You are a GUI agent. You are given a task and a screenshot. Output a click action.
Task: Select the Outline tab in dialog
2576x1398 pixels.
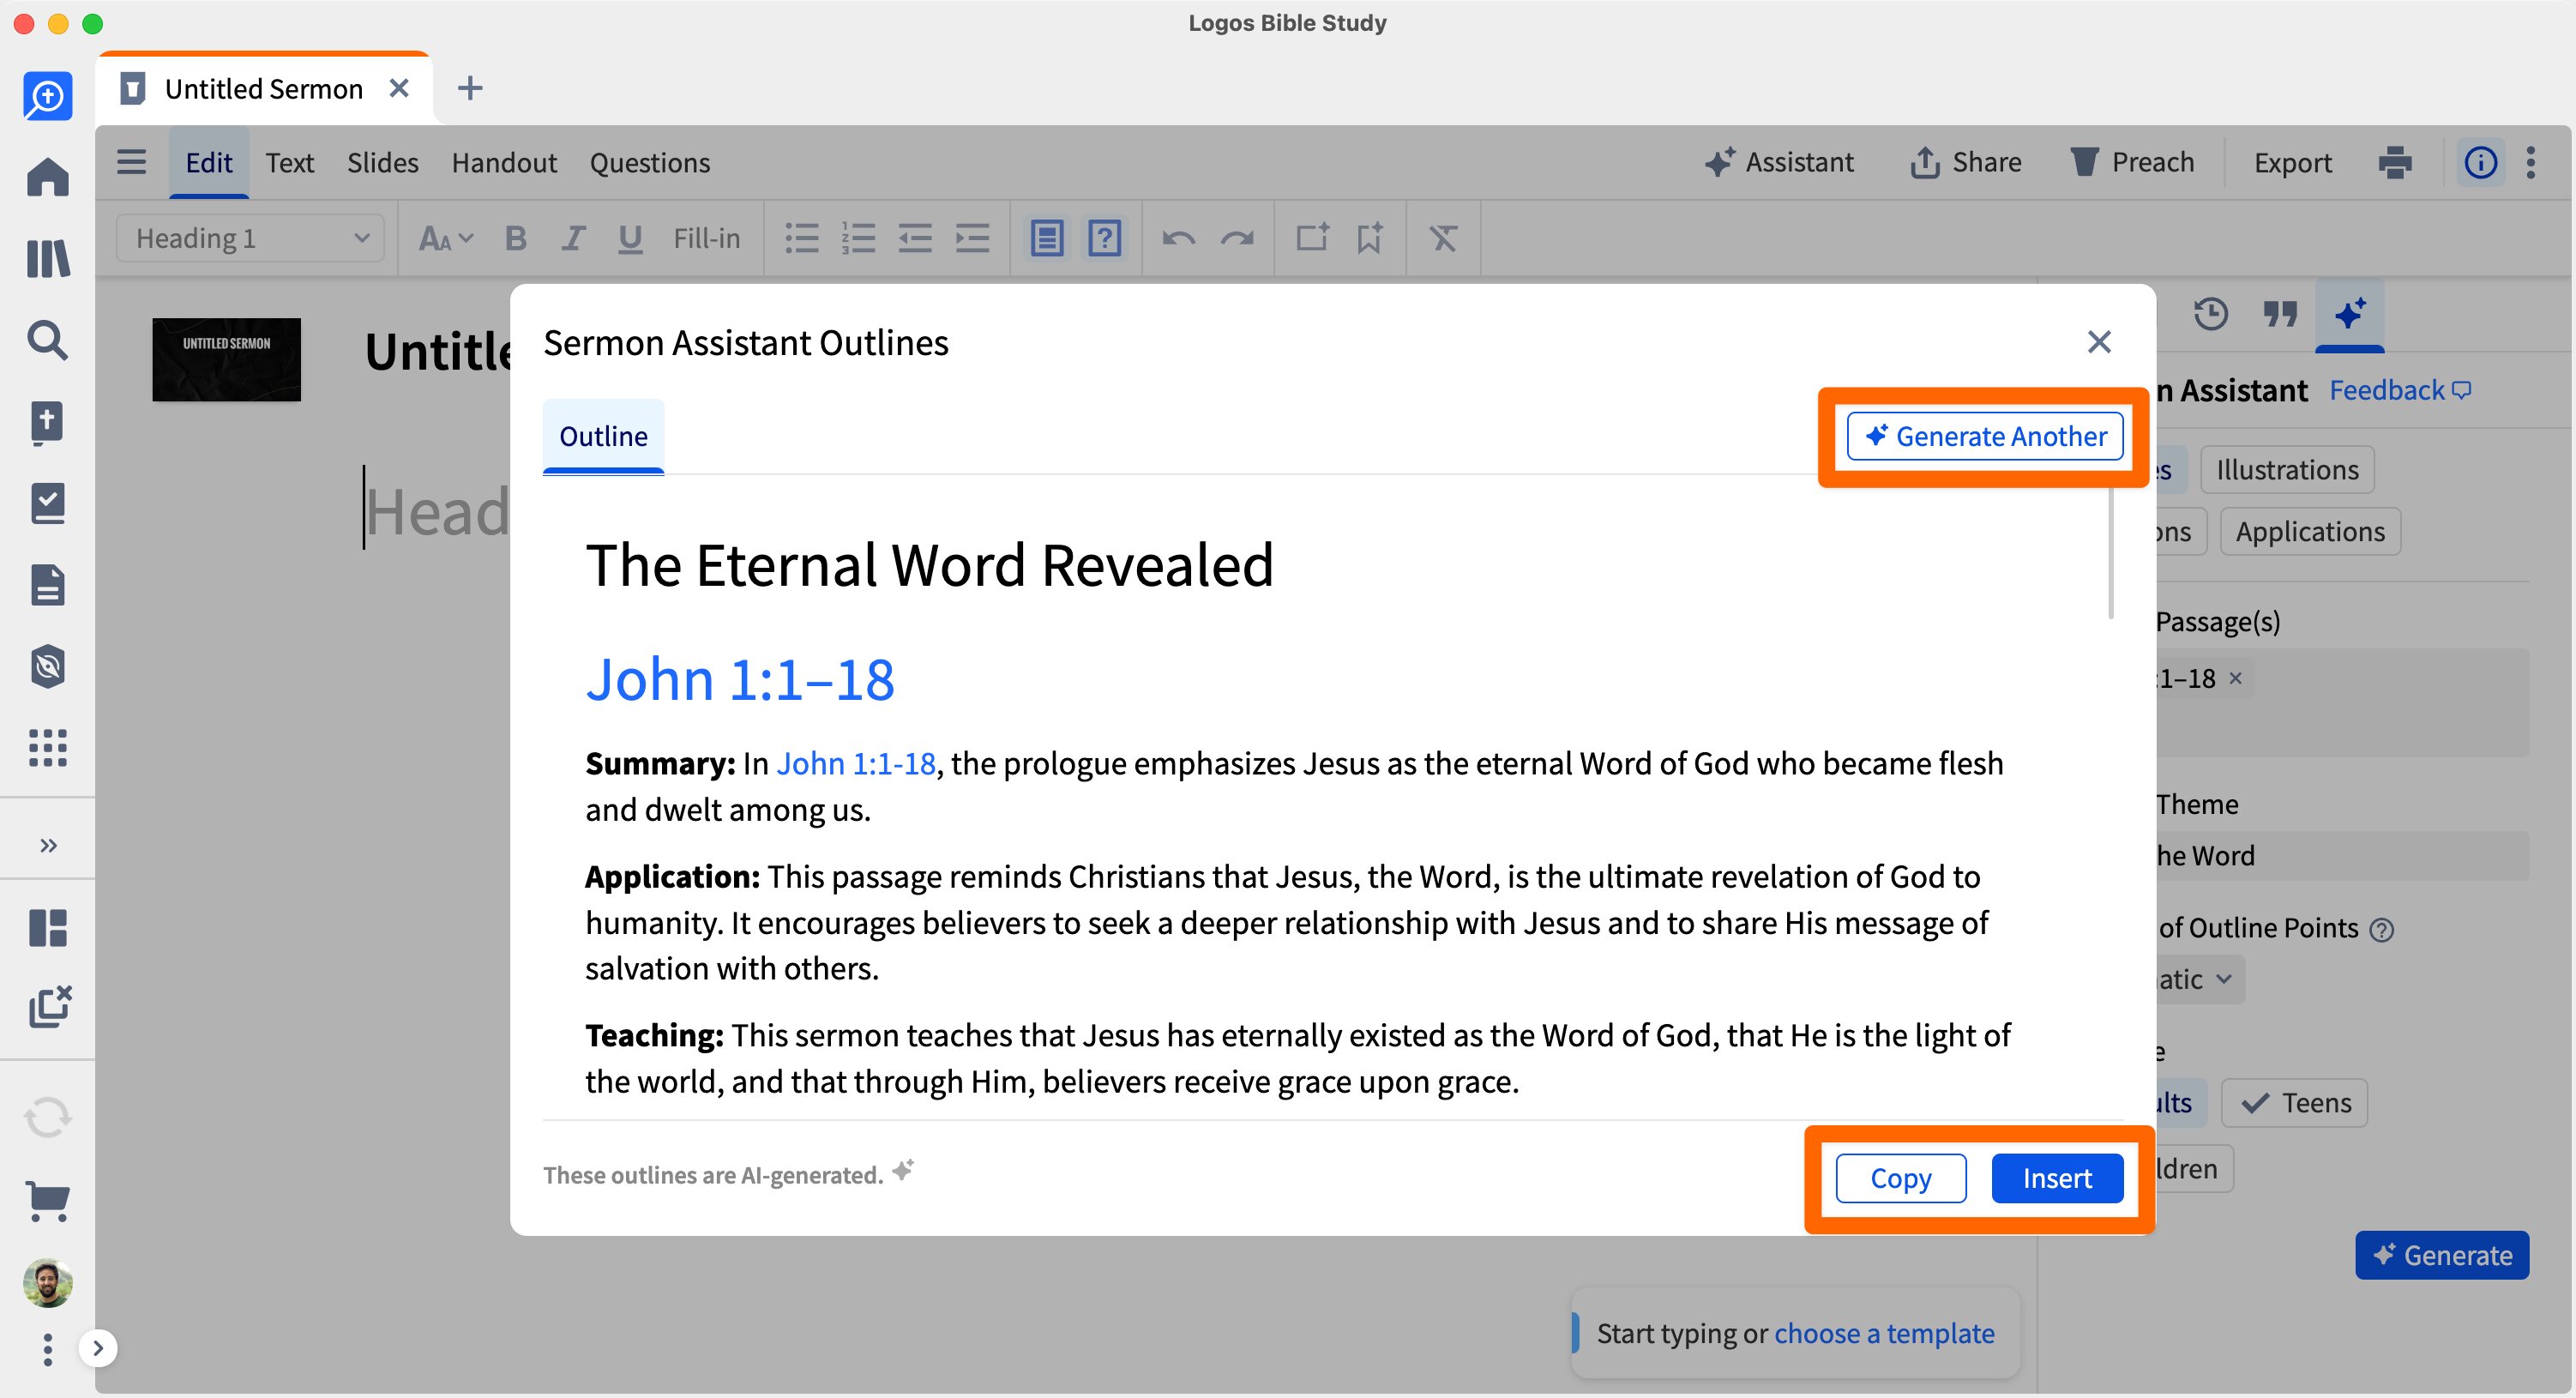pyautogui.click(x=603, y=436)
